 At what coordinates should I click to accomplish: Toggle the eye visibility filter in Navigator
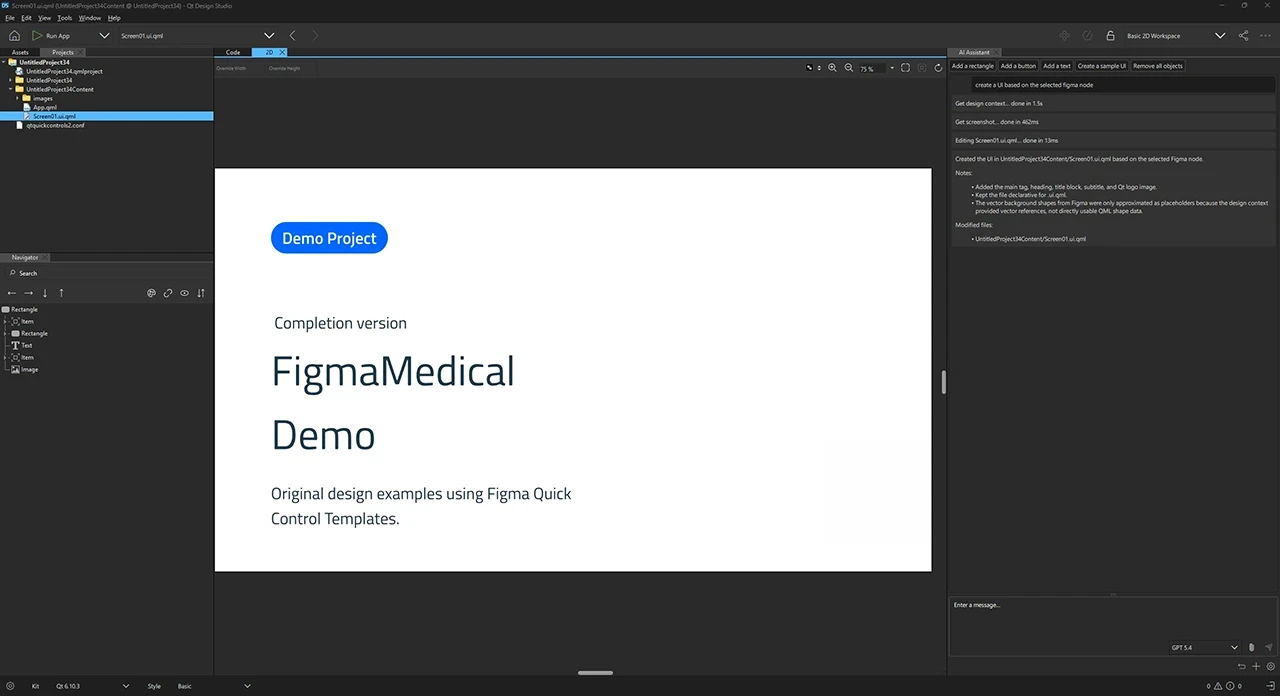185,293
